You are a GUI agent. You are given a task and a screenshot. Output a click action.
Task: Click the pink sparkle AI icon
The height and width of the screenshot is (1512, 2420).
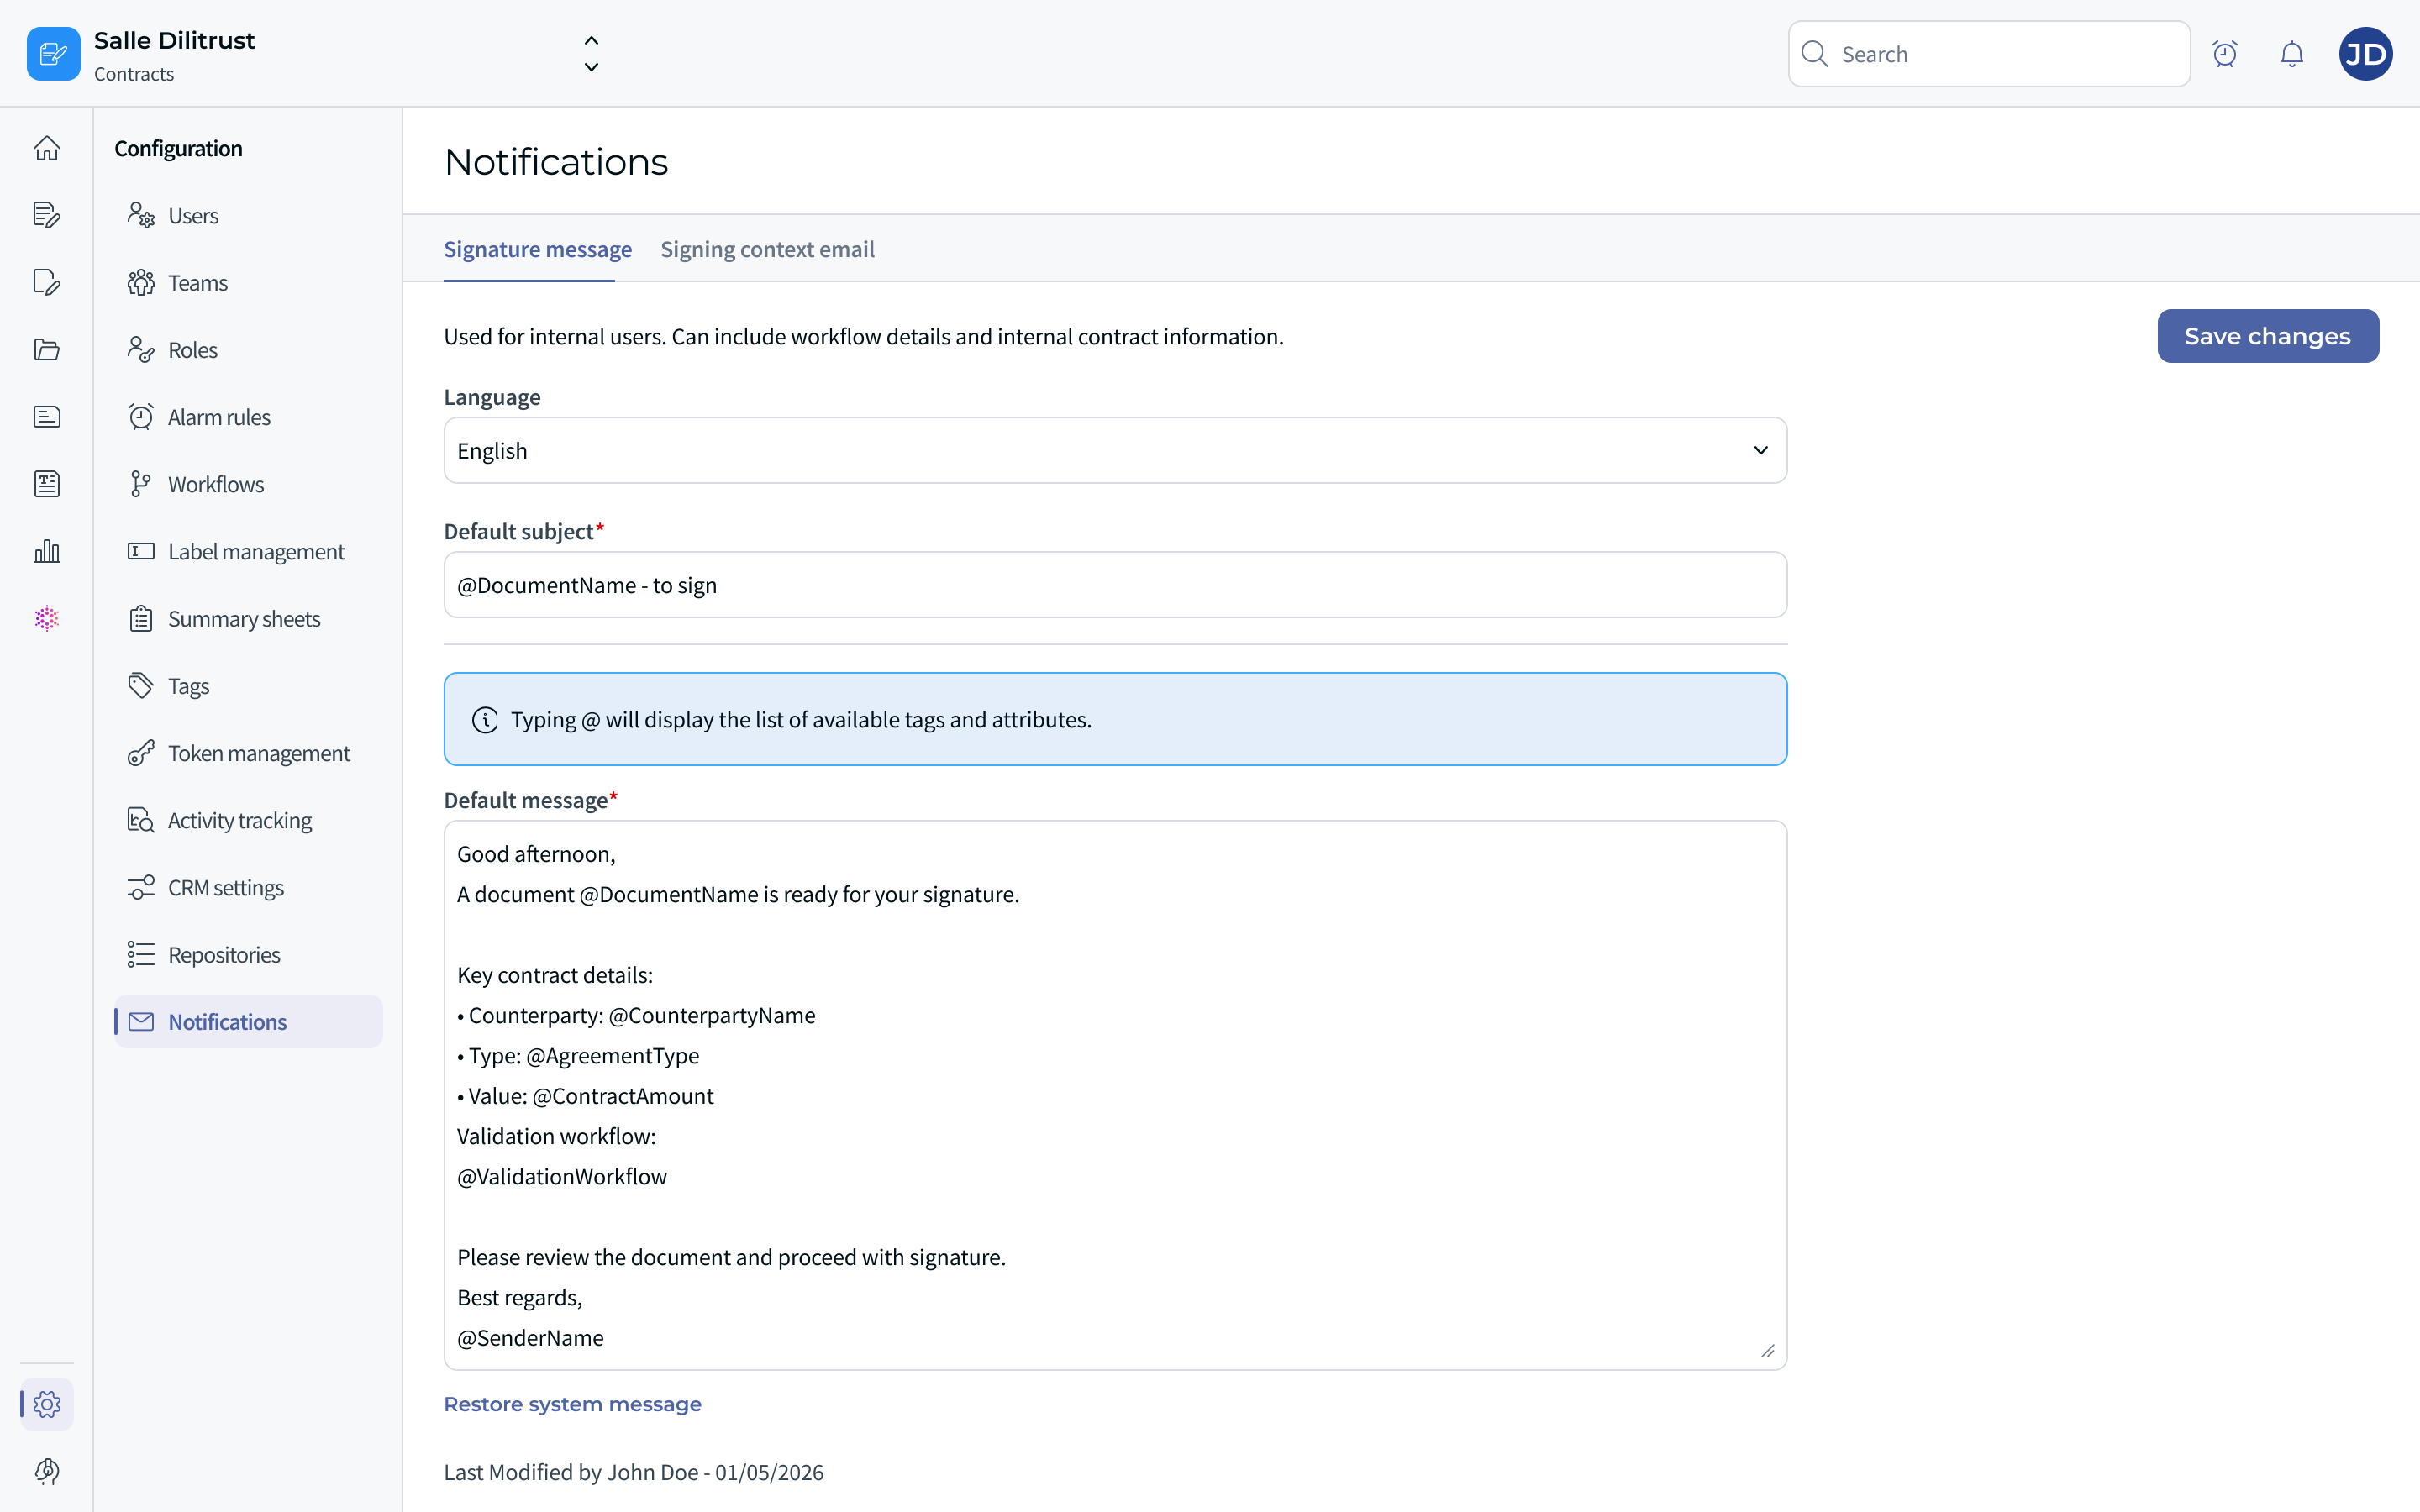[x=47, y=618]
